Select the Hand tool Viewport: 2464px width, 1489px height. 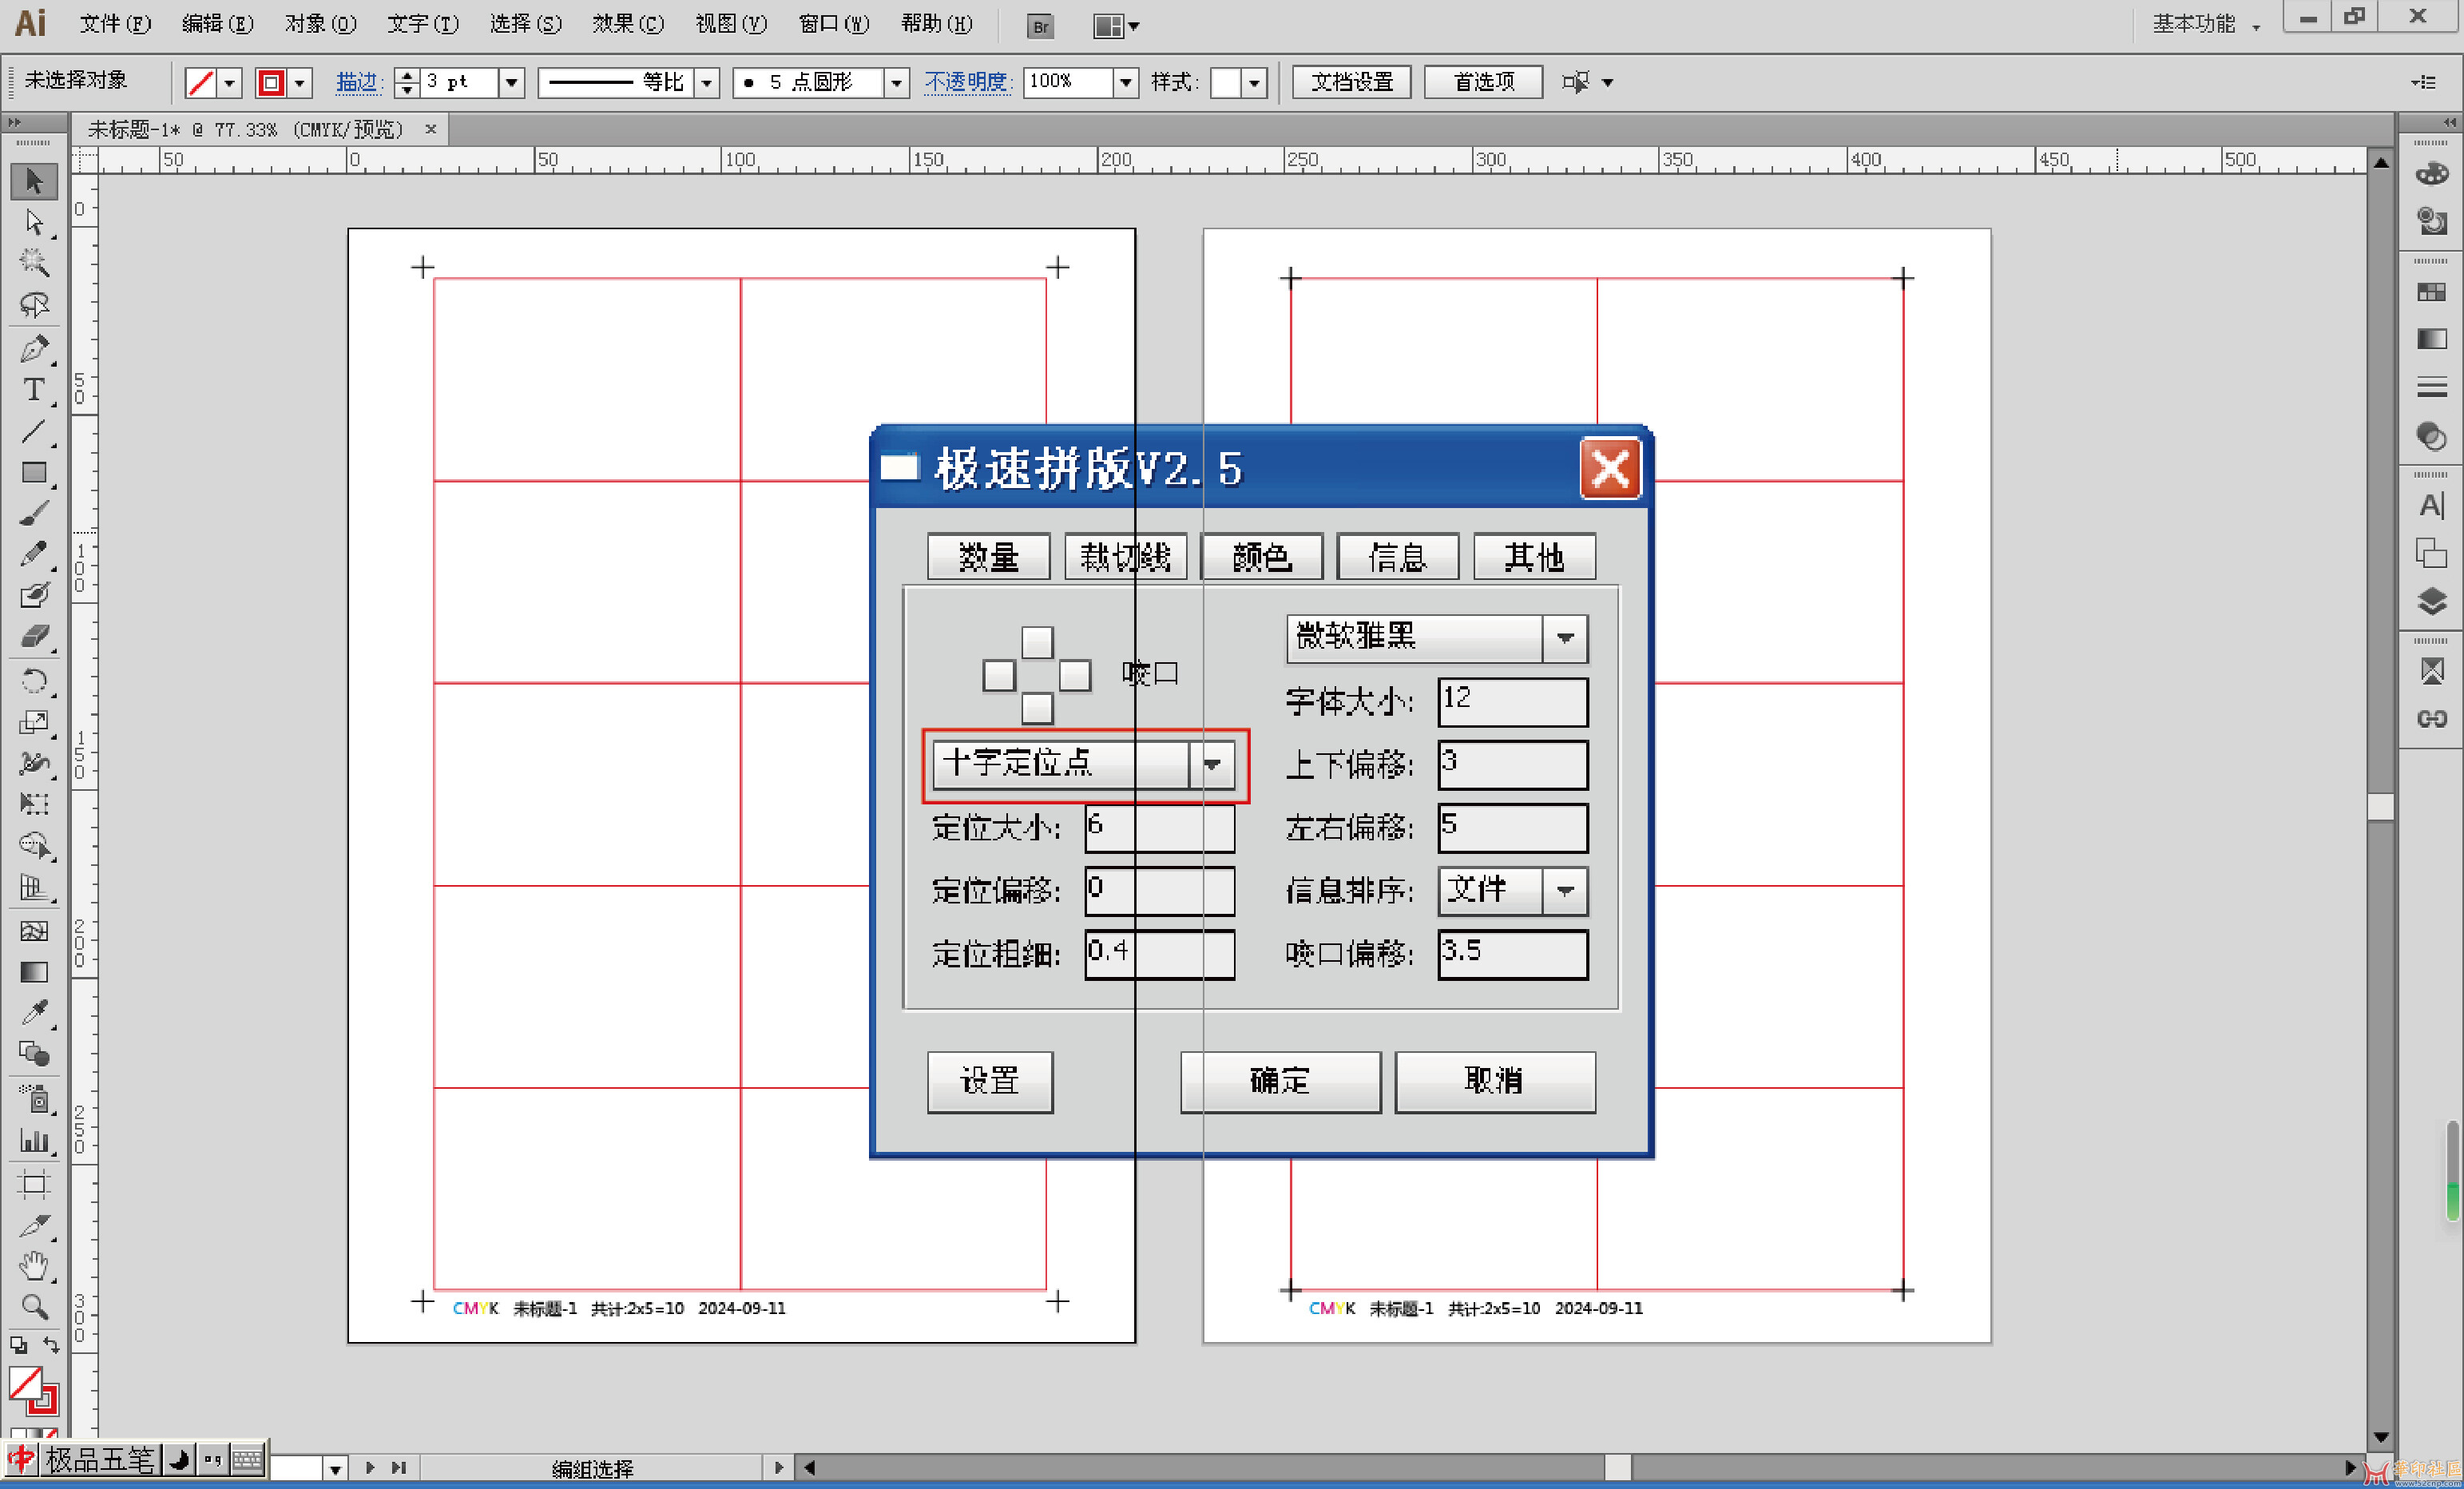[34, 1265]
